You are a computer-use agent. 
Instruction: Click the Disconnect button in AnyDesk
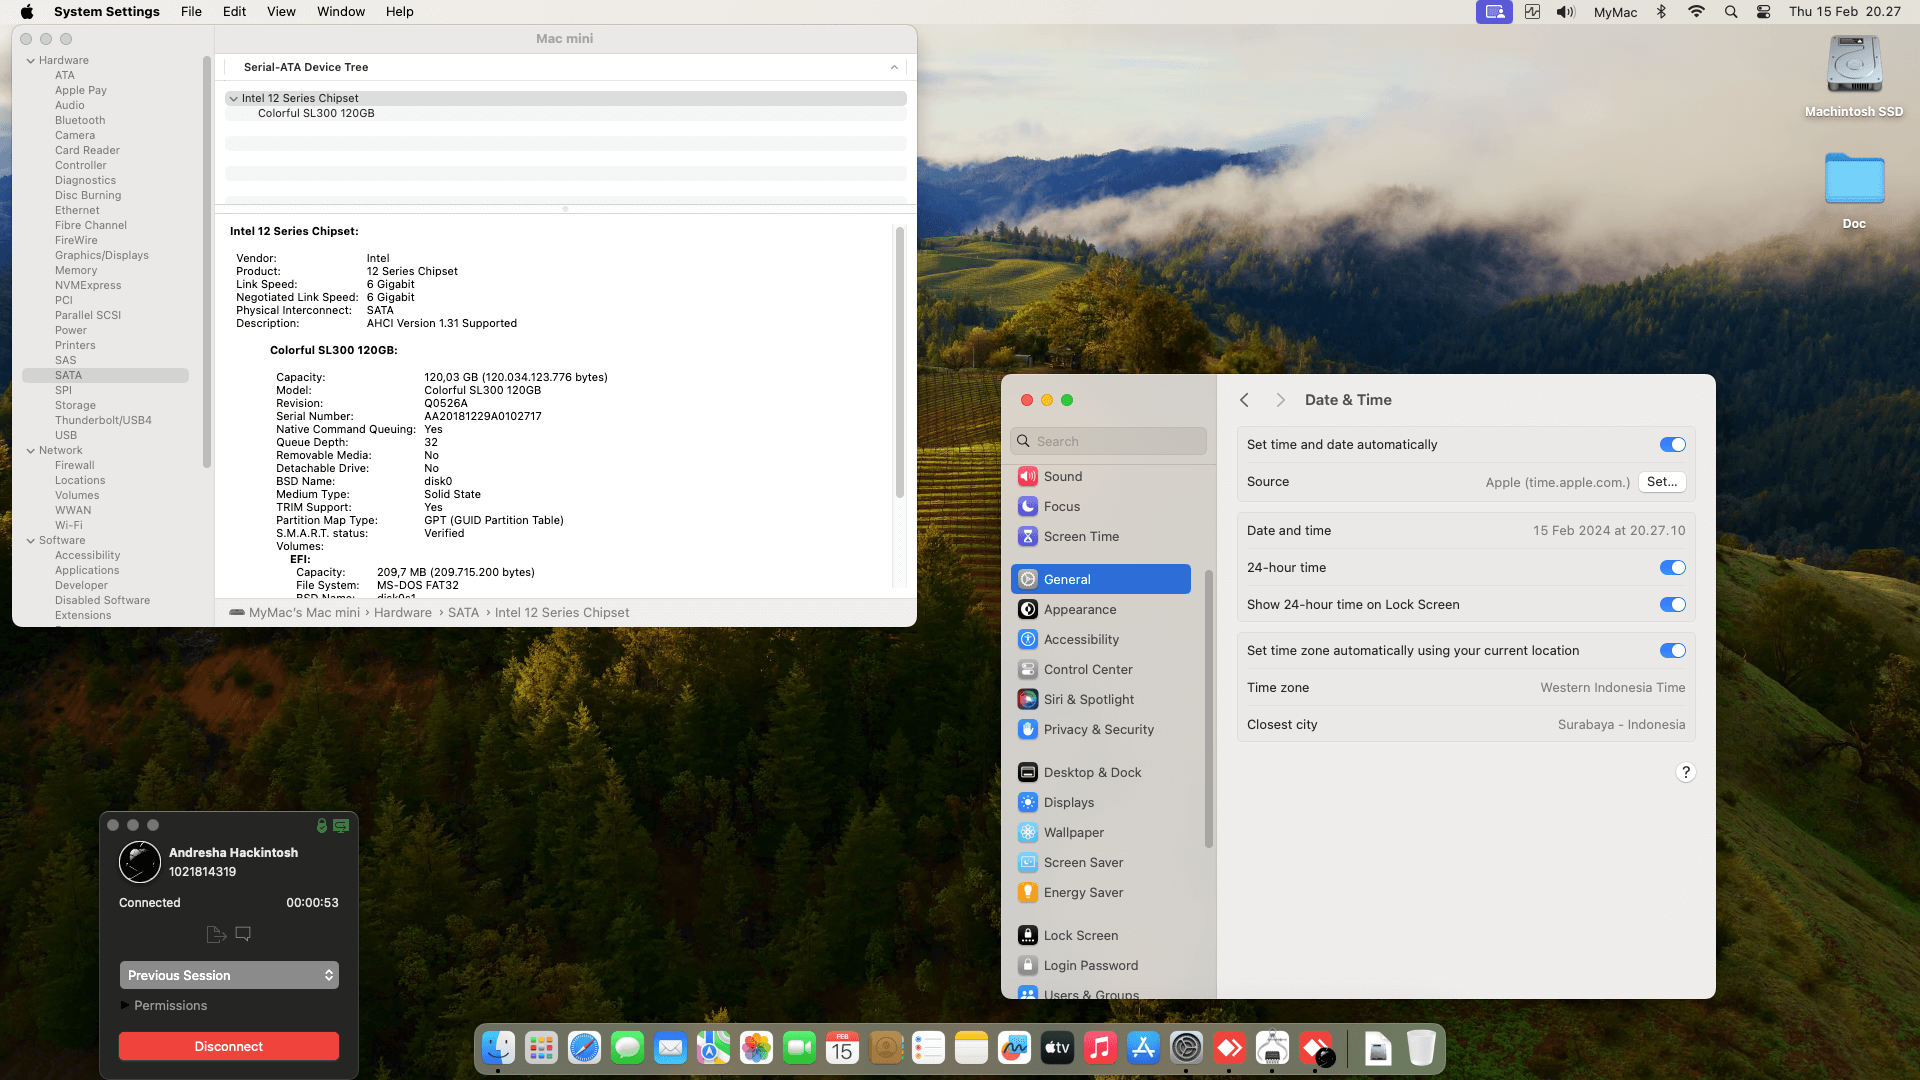tap(229, 1046)
